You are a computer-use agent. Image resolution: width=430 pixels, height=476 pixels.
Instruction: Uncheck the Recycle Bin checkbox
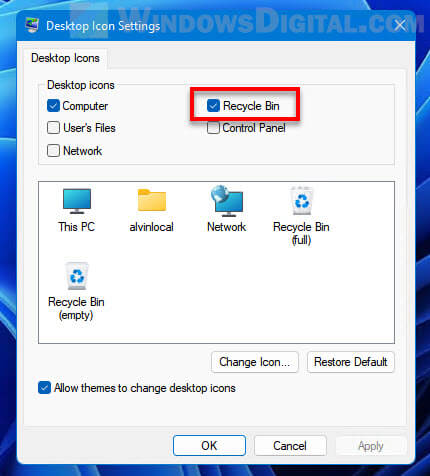point(213,106)
